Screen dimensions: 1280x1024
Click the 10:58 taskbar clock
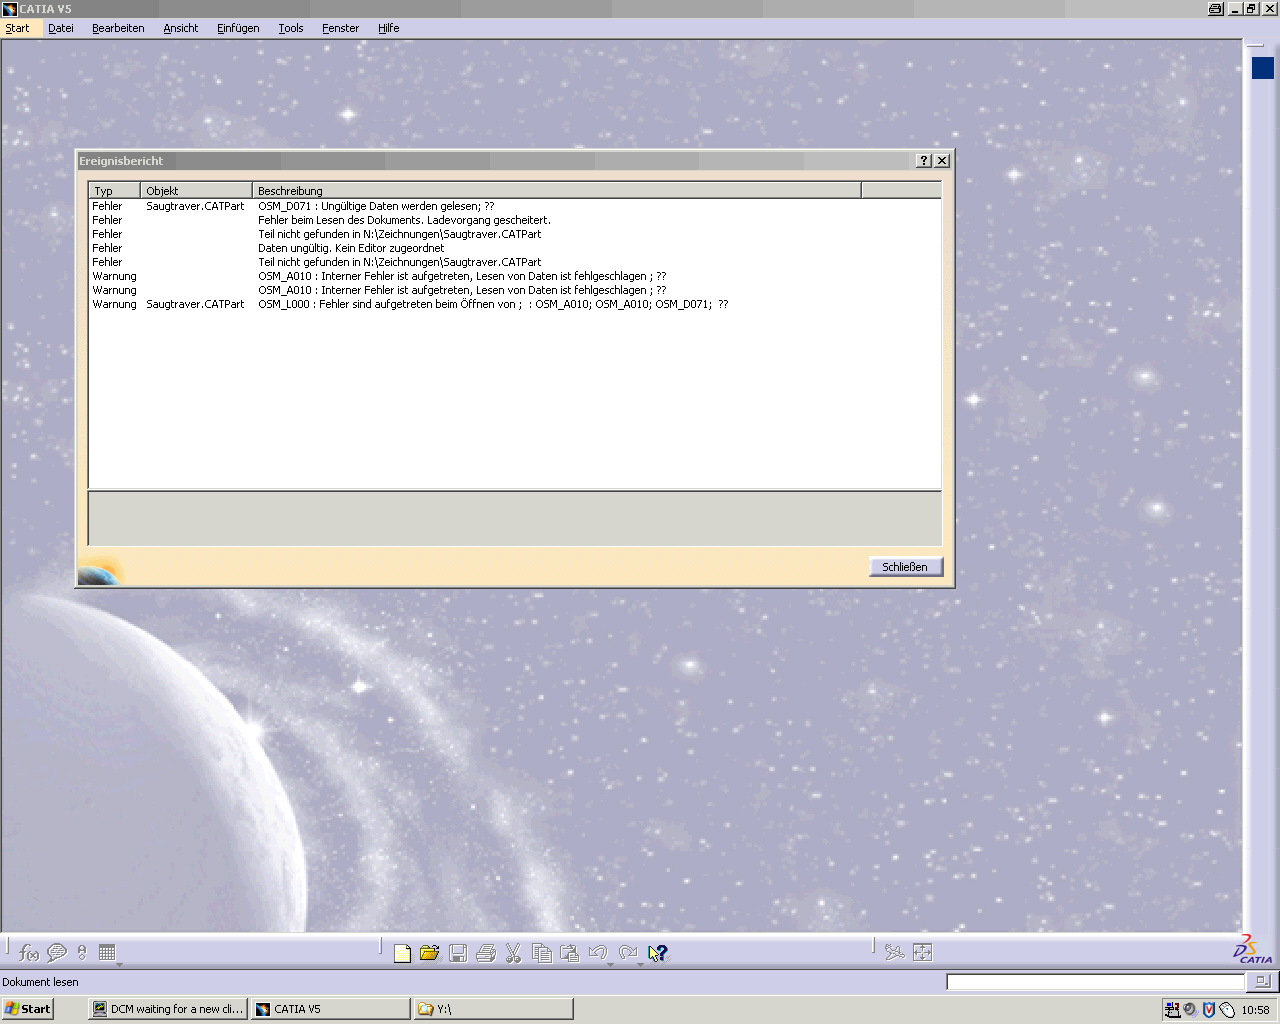[1255, 1010]
